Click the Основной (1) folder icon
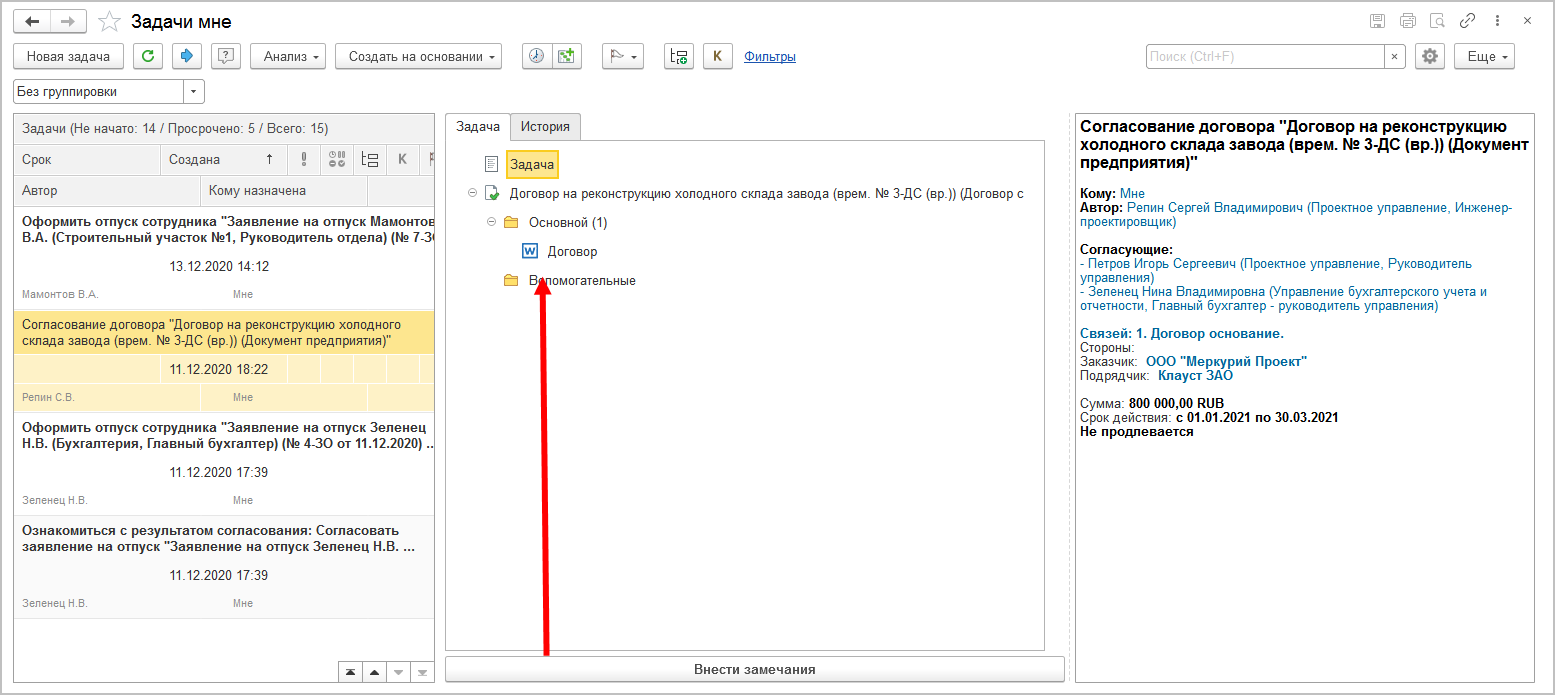1555x695 pixels. click(511, 223)
